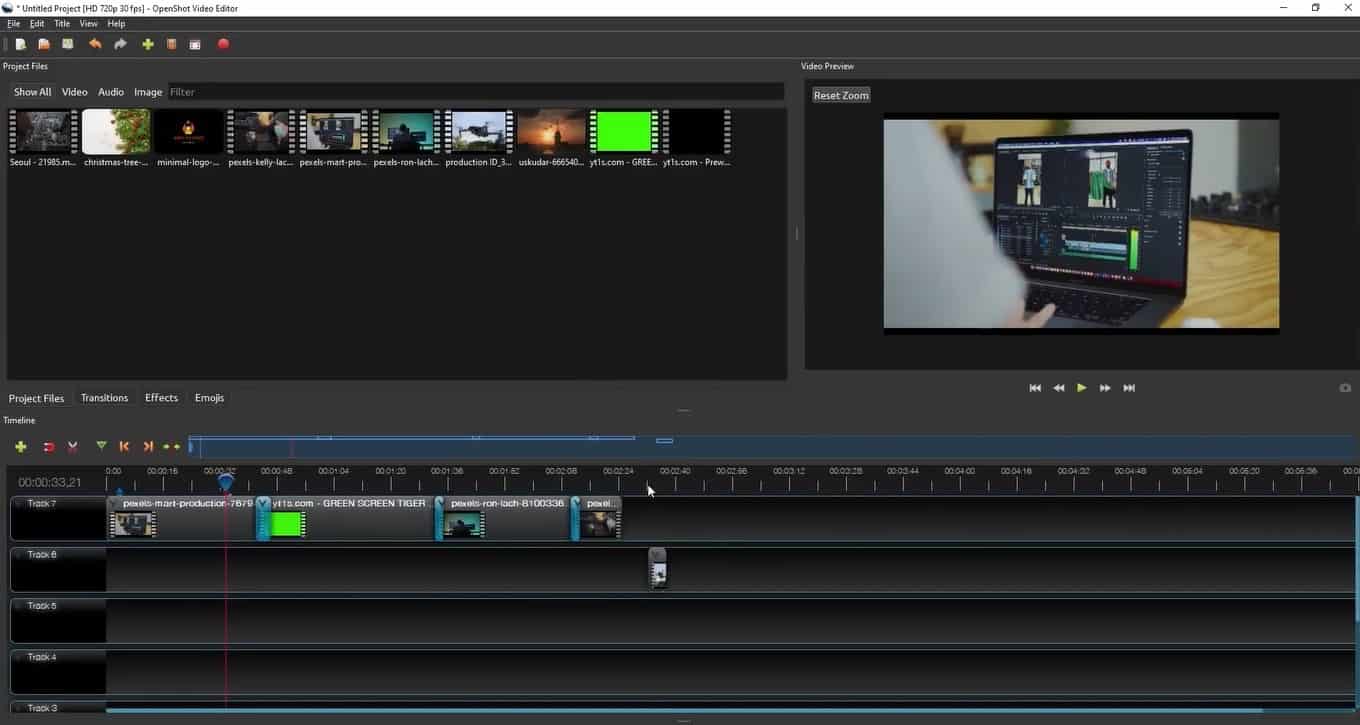Click the New Project toolbar icon
This screenshot has height=725, width=1360.
[20, 44]
